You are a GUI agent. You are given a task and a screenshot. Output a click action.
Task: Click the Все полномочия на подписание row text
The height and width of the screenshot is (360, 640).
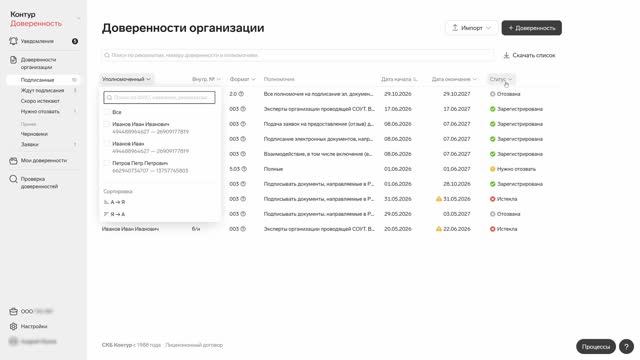(x=318, y=94)
